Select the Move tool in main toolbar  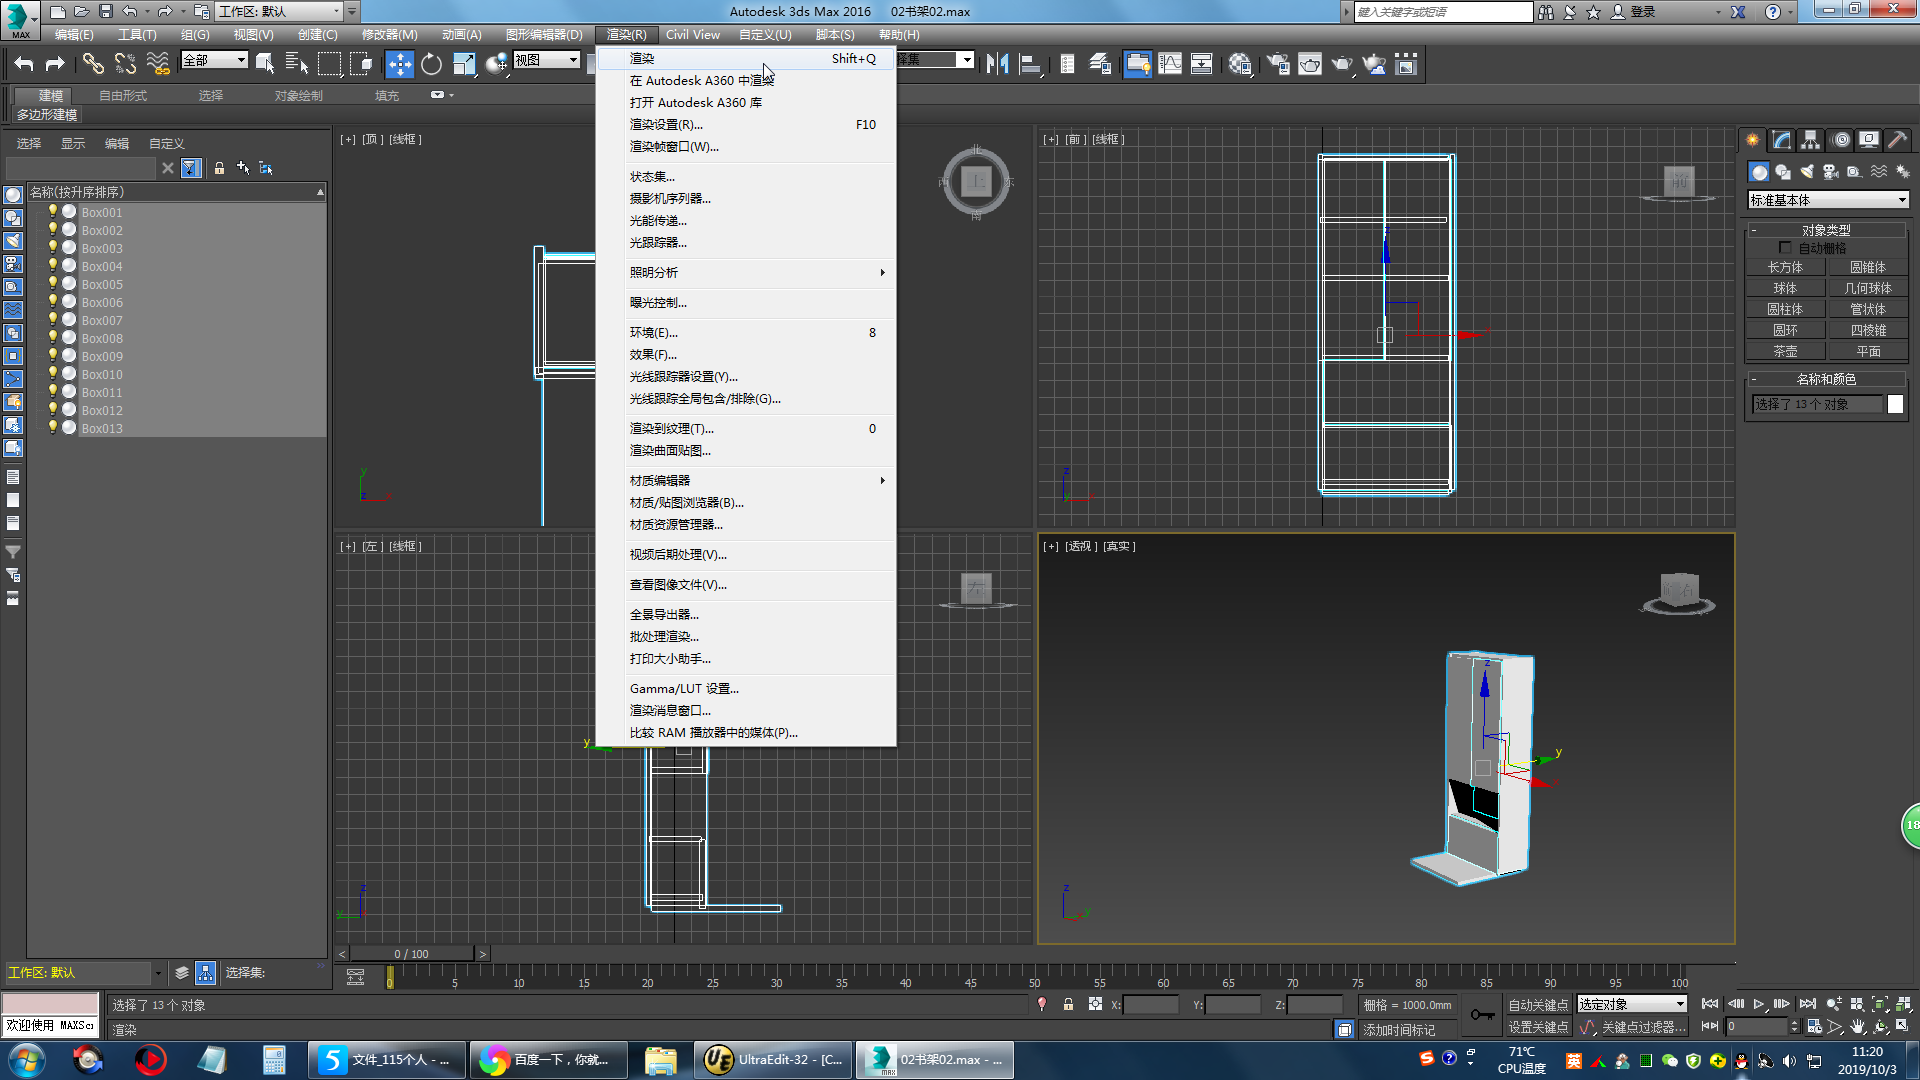(x=399, y=64)
